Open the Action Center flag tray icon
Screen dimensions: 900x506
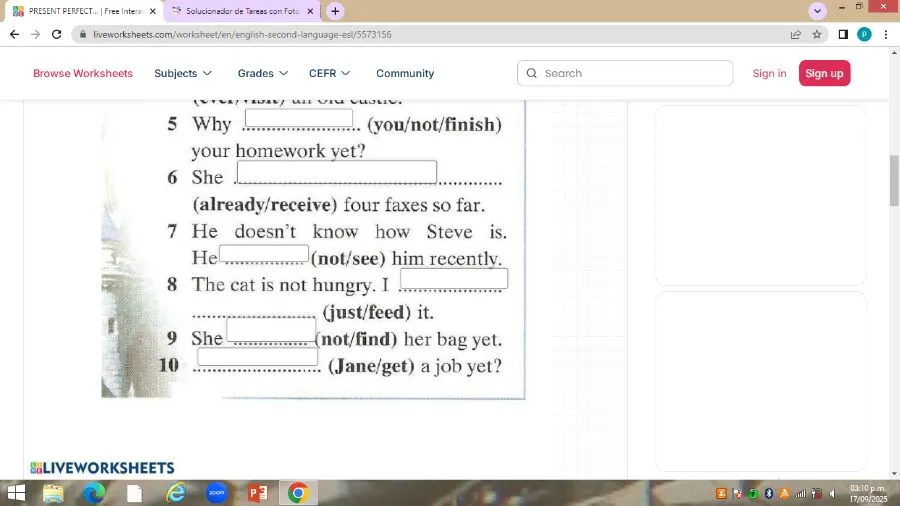[738, 493]
